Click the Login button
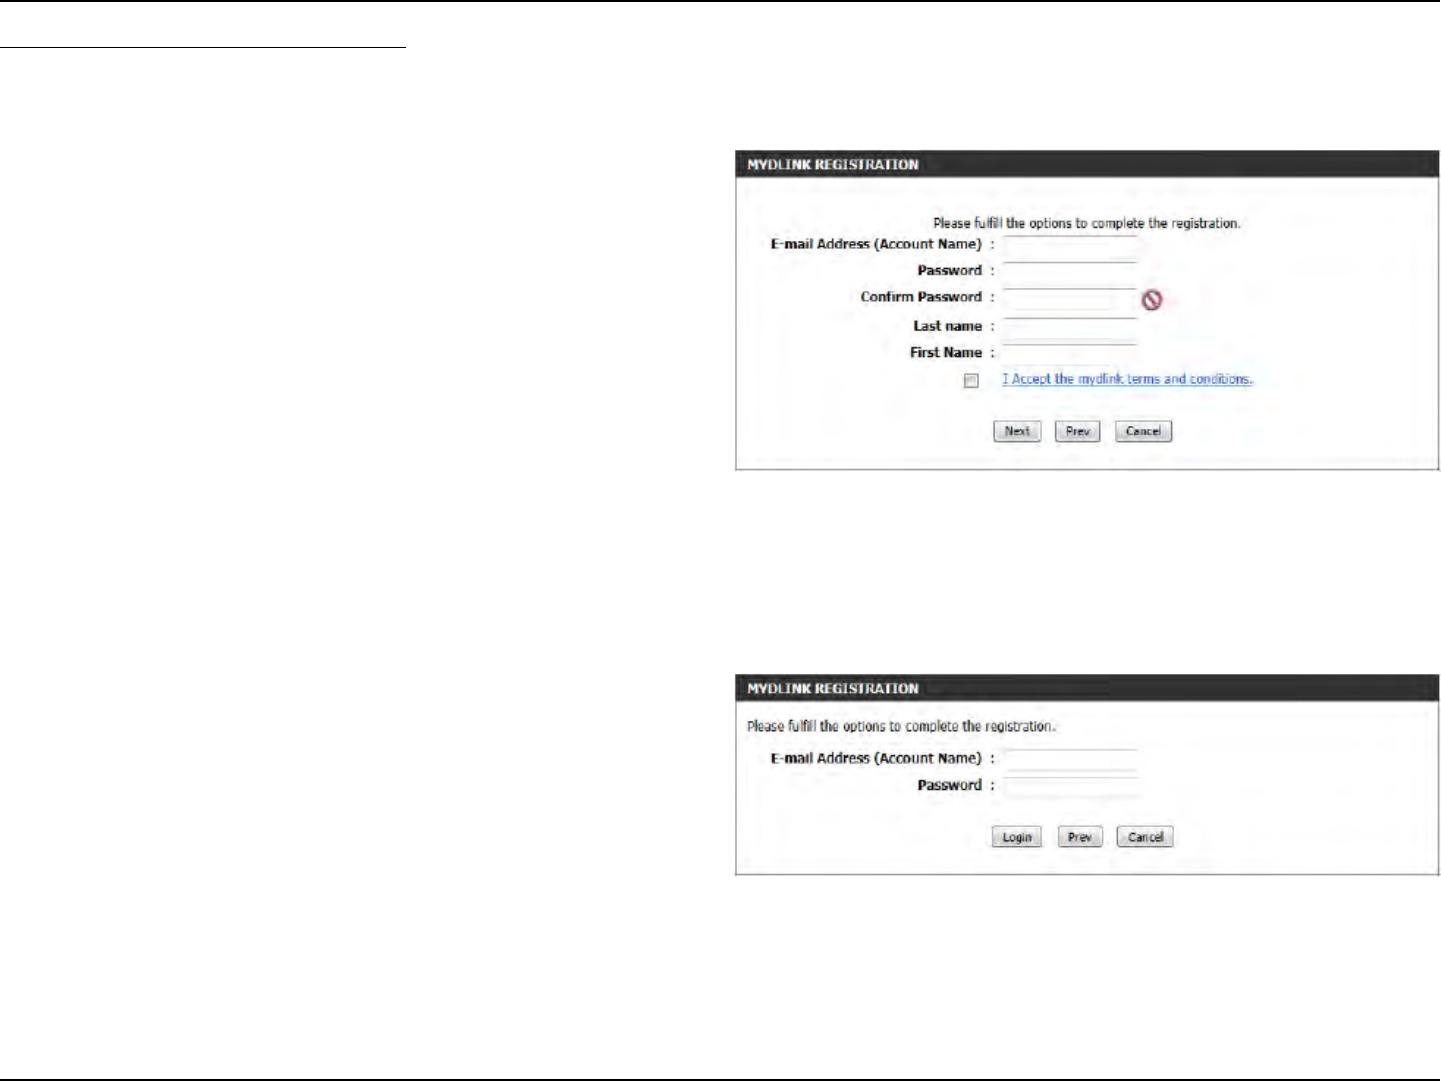Screen dimensions: 1441x1081 tap(1017, 837)
